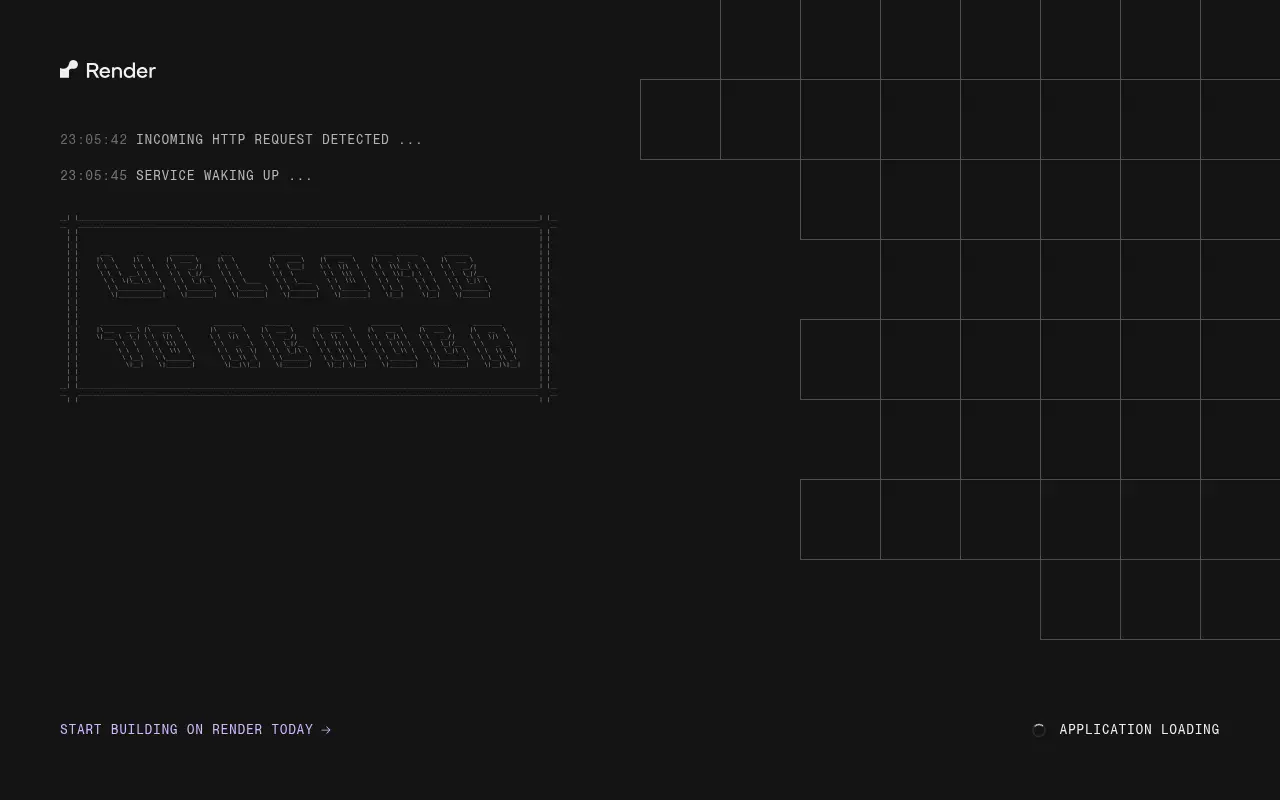Viewport: 1280px width, 800px height.
Task: Click the lowest row's leftmost grid cell
Action: tap(1080, 599)
